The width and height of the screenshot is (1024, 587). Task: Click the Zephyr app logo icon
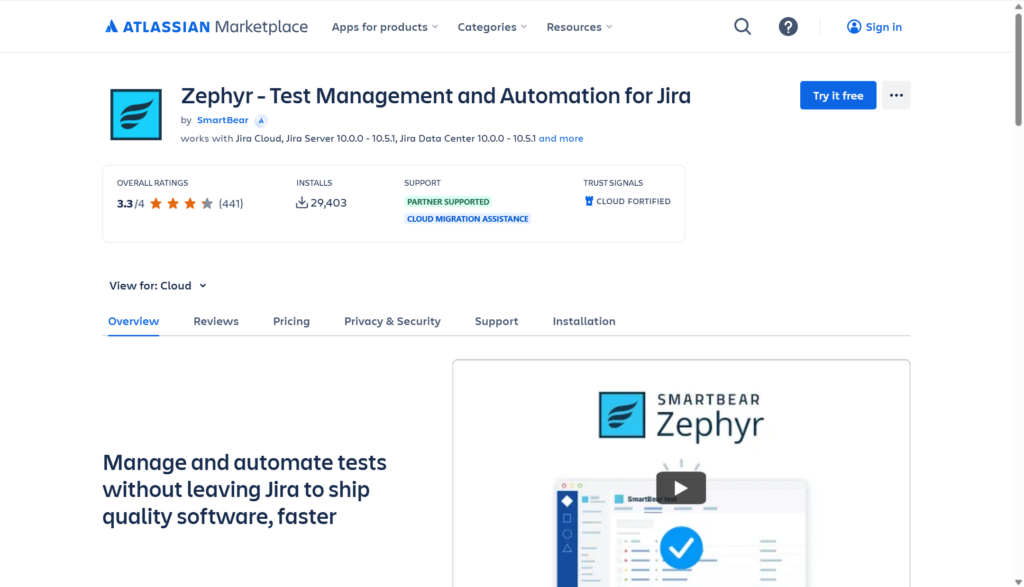(136, 114)
